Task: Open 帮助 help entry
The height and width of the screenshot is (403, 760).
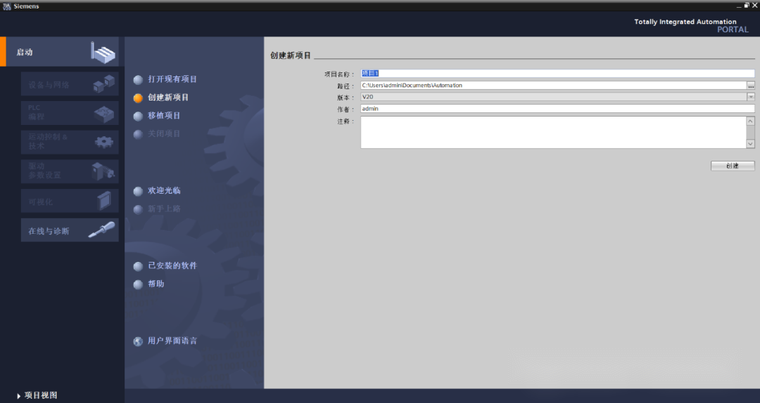Action: [156, 284]
